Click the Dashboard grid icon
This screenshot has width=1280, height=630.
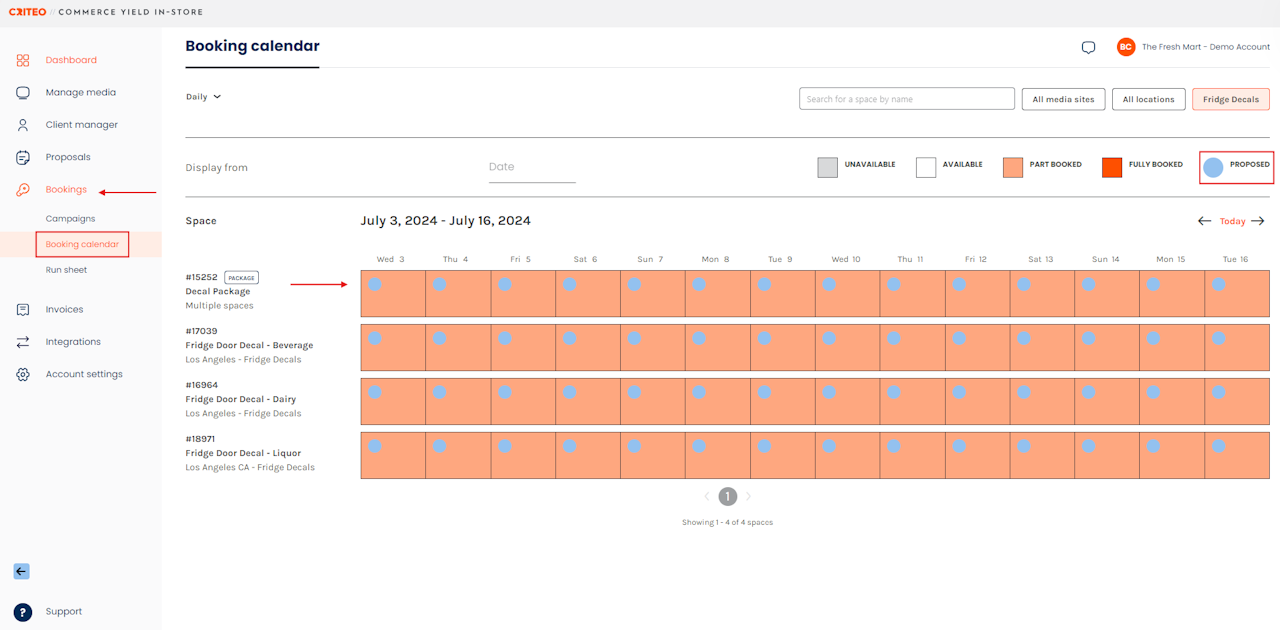(x=23, y=60)
